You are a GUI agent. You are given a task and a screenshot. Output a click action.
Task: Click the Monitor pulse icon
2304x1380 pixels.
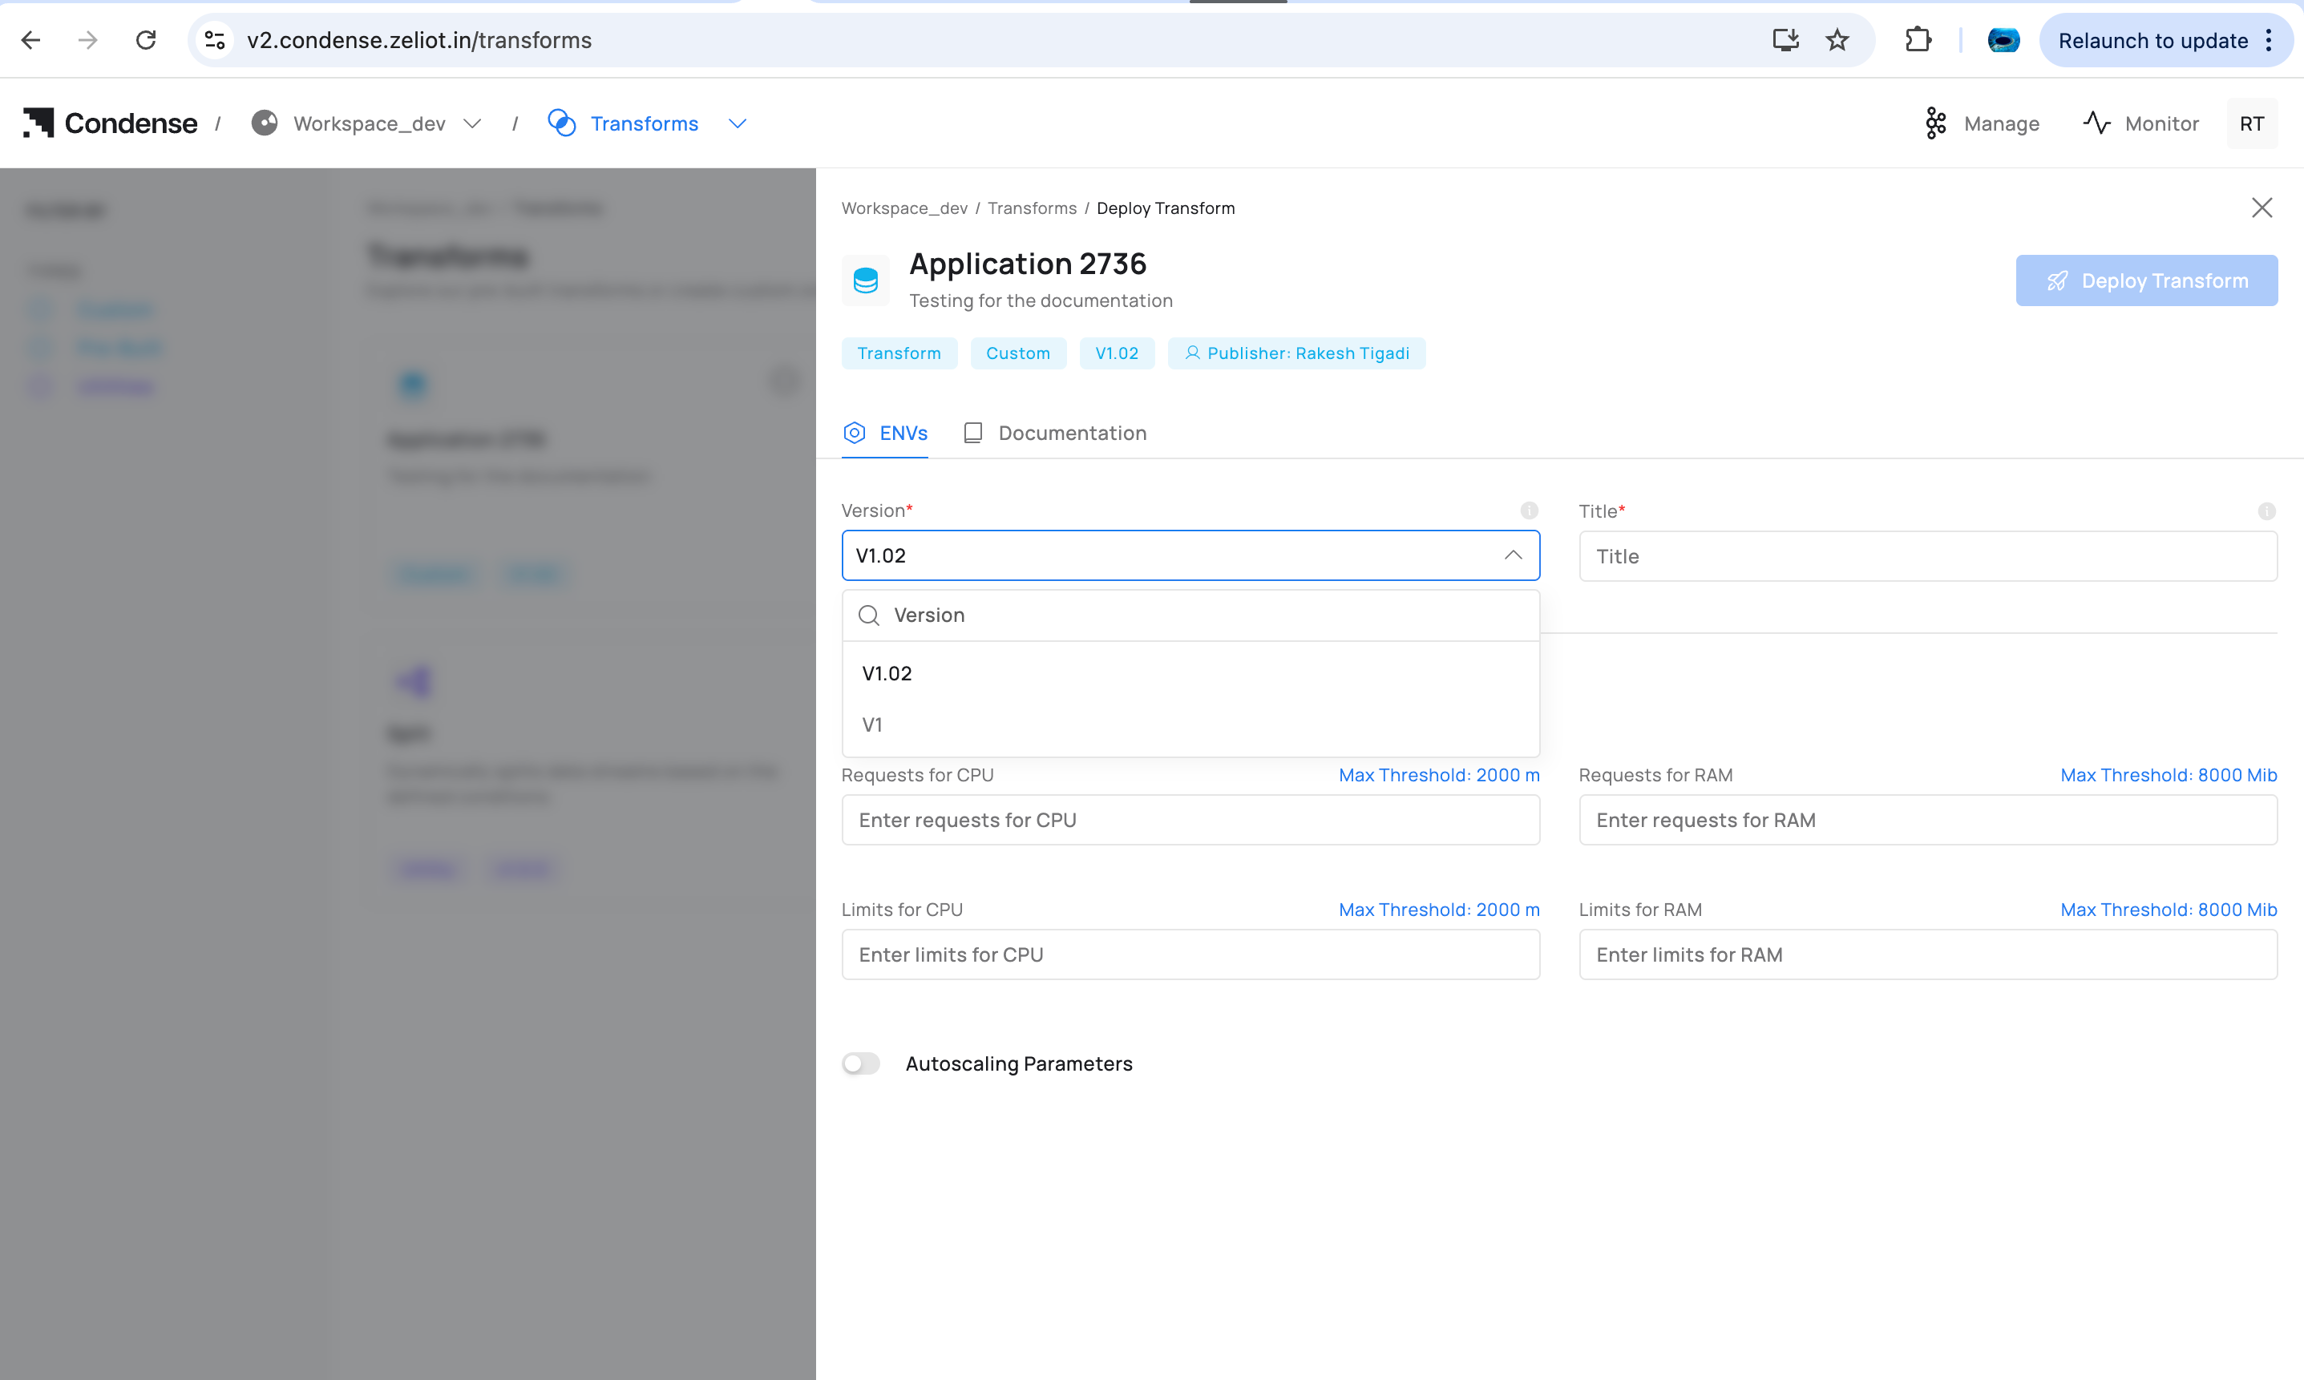point(2097,123)
